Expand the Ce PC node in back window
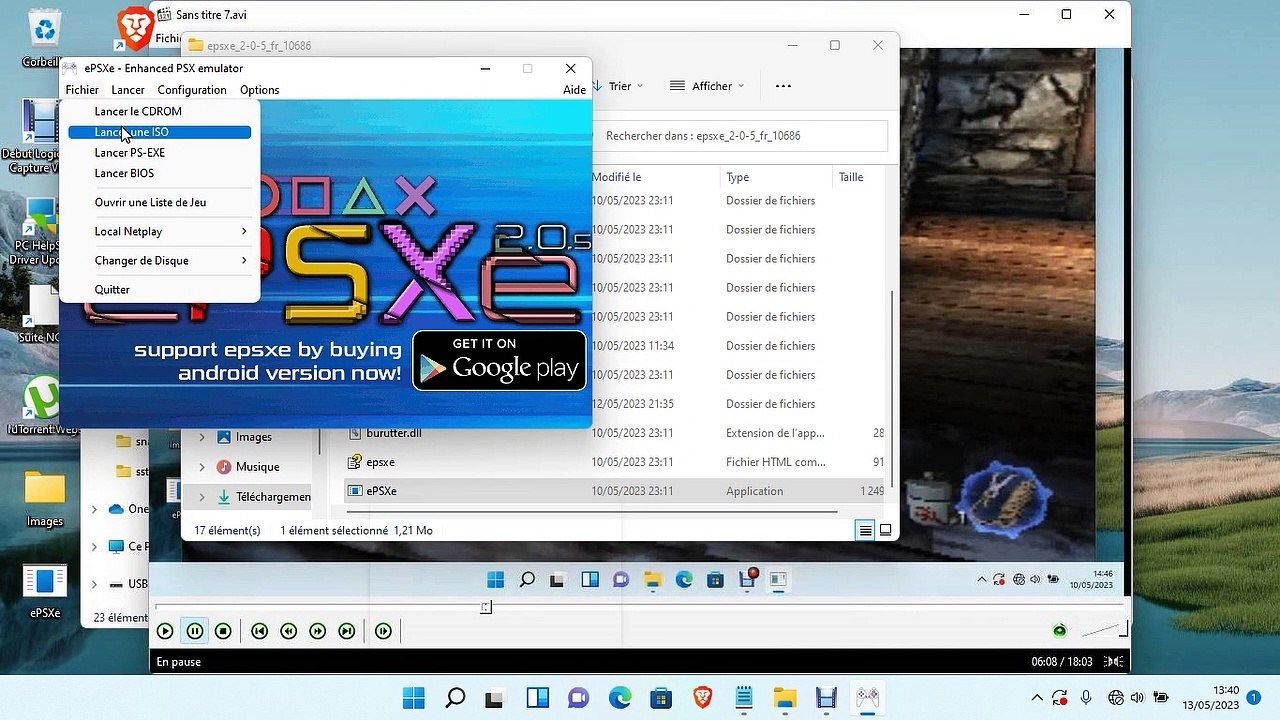1280x720 pixels. tap(95, 547)
